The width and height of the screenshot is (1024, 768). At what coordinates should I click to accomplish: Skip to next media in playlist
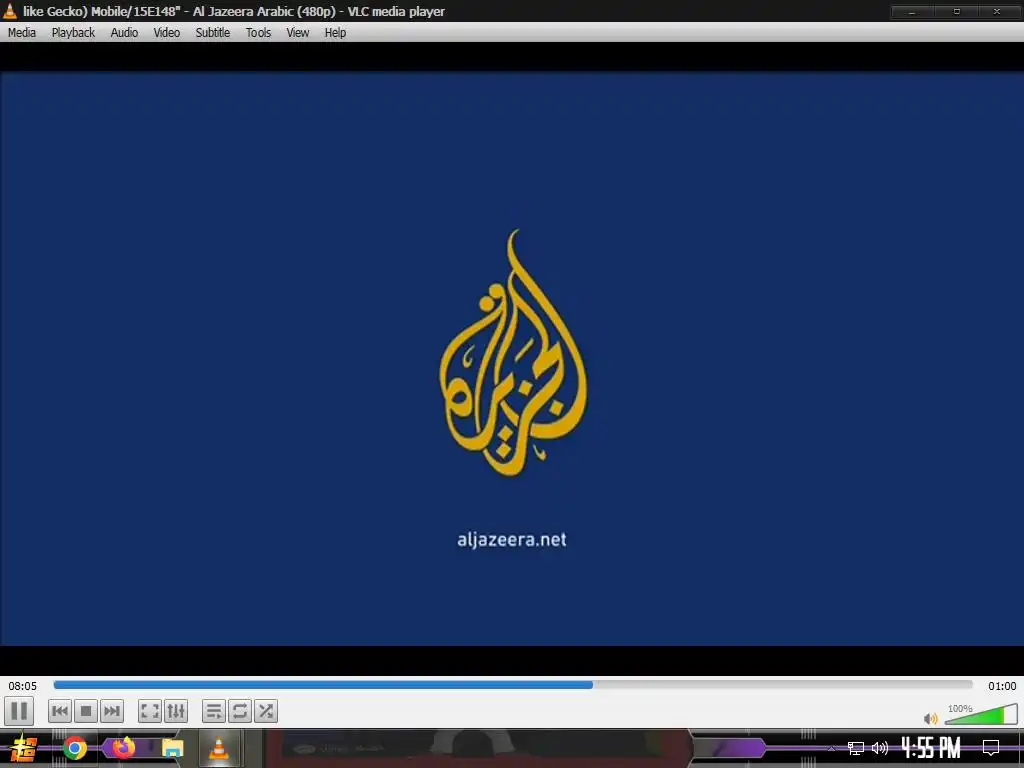point(112,711)
